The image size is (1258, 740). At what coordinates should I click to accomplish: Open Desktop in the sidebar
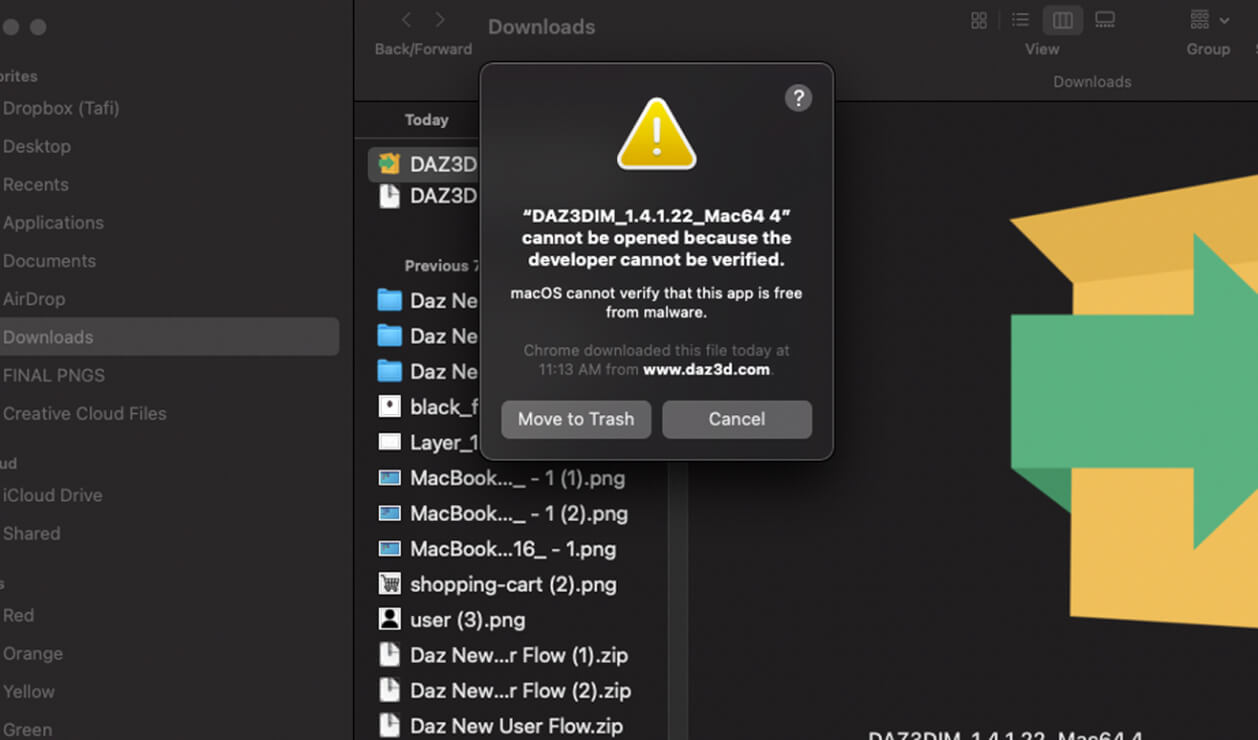pyautogui.click(x=37, y=146)
